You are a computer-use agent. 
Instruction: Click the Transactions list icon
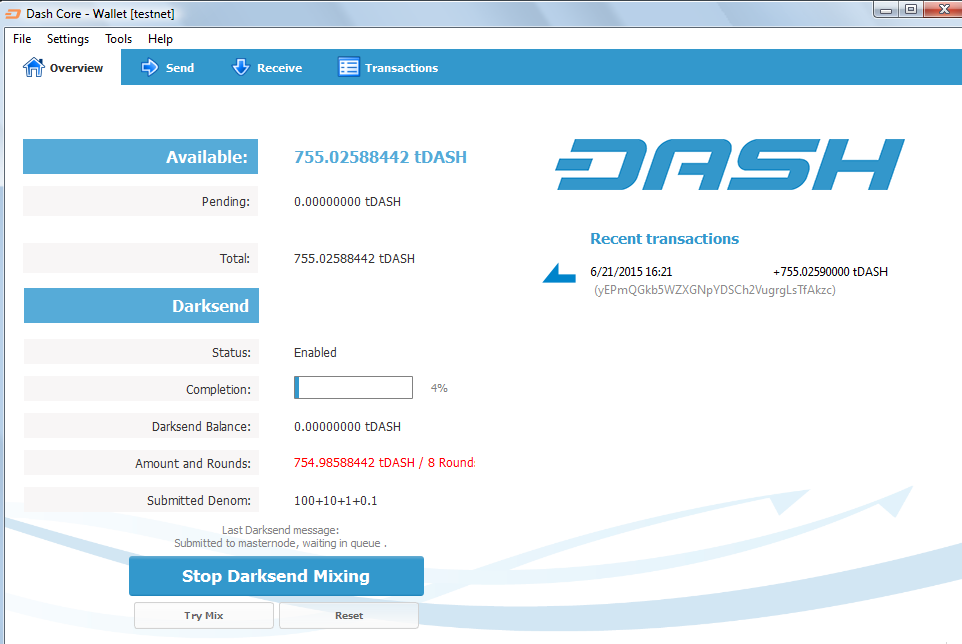(x=348, y=67)
